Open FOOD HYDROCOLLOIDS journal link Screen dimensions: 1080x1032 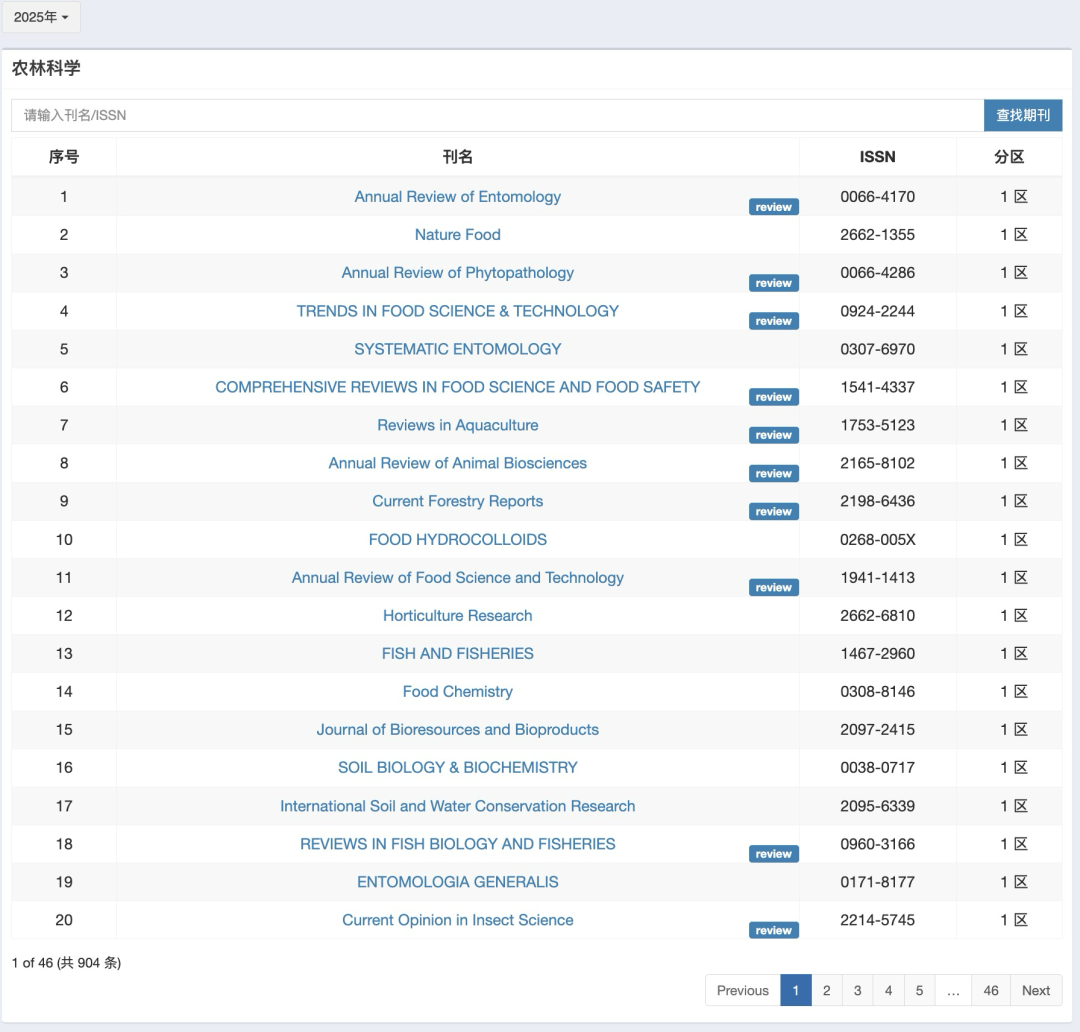click(x=457, y=539)
